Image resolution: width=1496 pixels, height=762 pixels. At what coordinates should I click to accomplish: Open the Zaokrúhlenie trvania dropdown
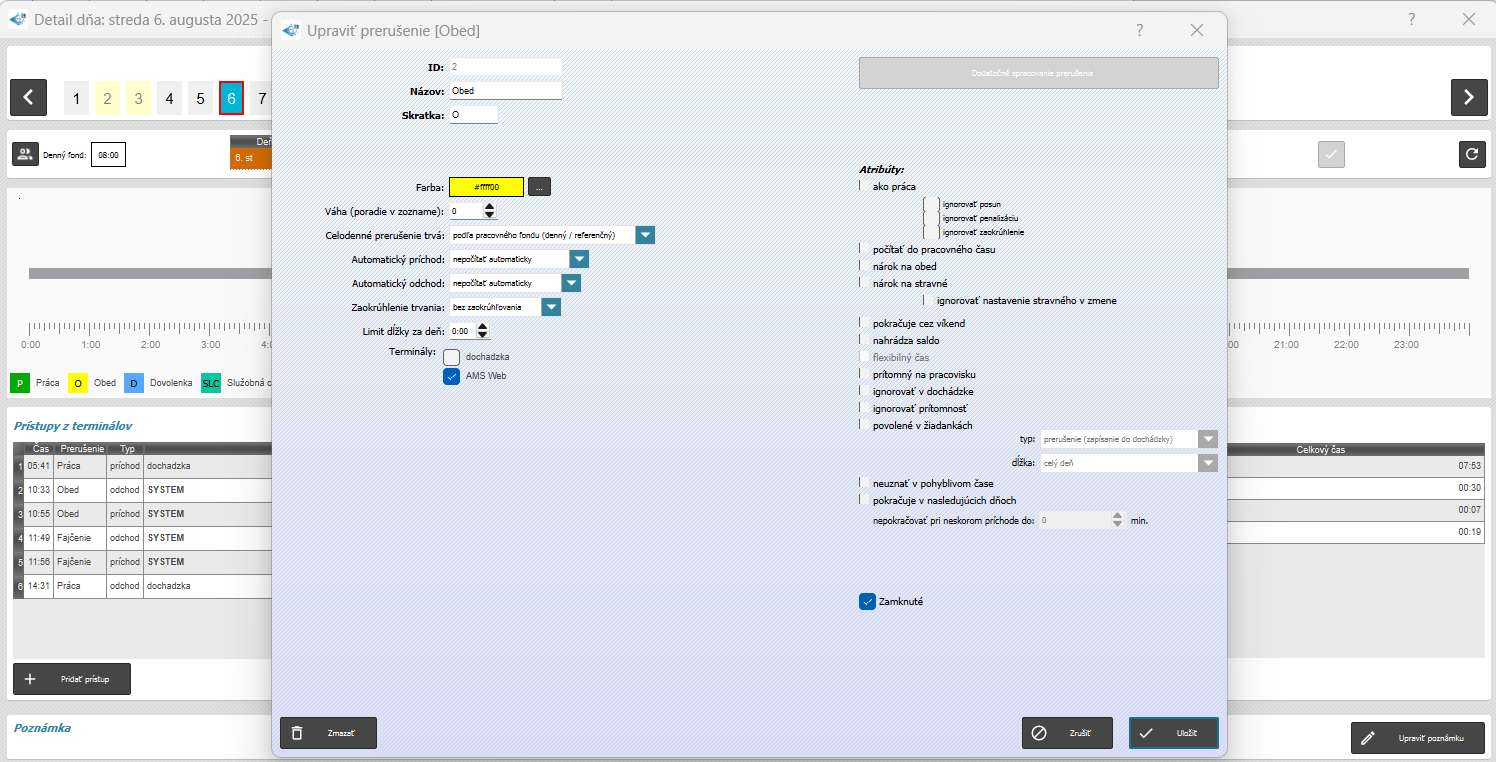tap(551, 307)
